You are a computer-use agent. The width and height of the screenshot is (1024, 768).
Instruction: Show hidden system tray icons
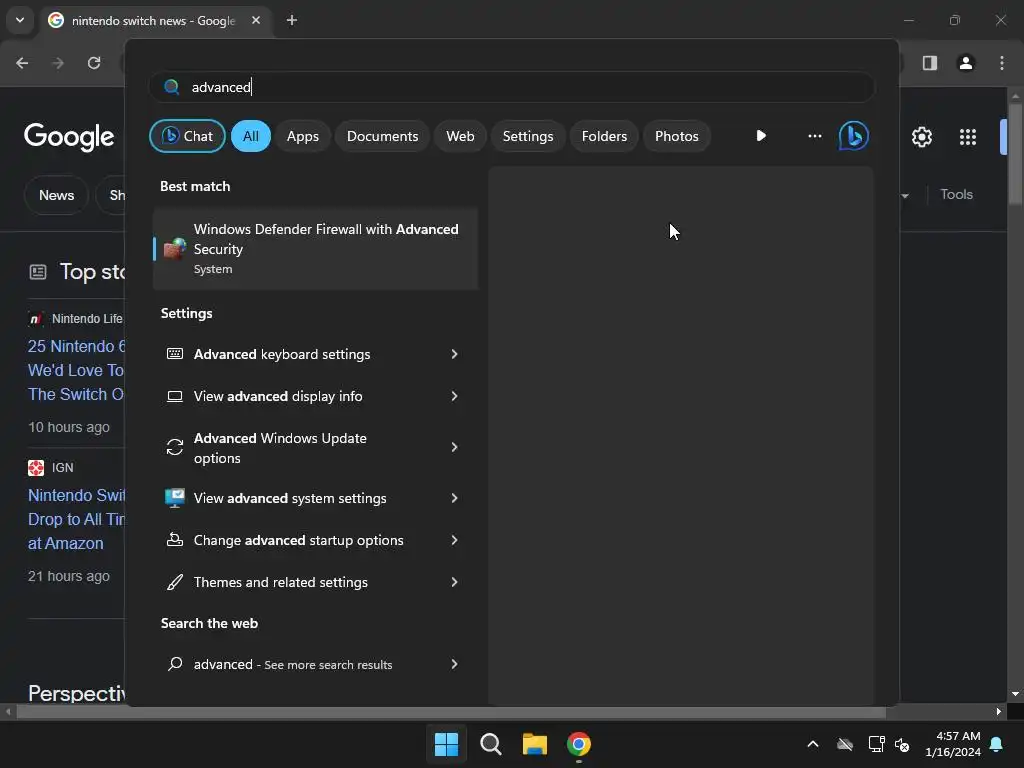813,744
